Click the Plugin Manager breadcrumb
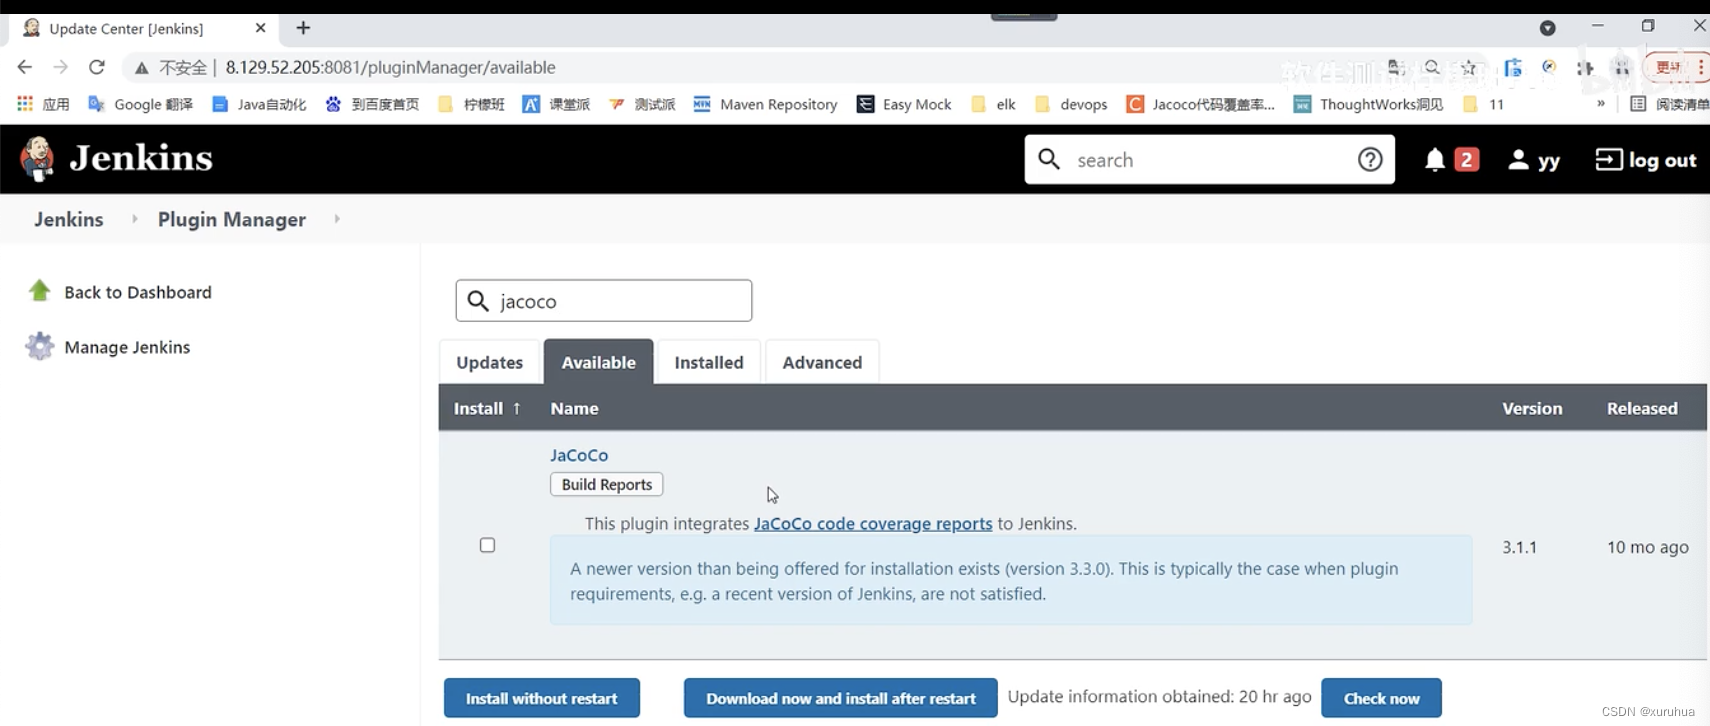The width and height of the screenshot is (1710, 726). tap(232, 219)
